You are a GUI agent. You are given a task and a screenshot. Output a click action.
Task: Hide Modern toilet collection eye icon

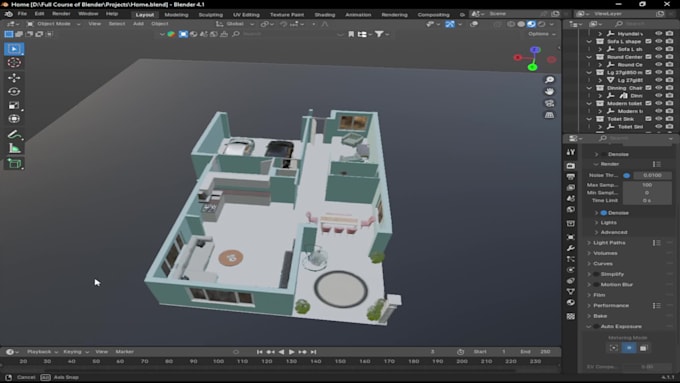click(x=659, y=103)
